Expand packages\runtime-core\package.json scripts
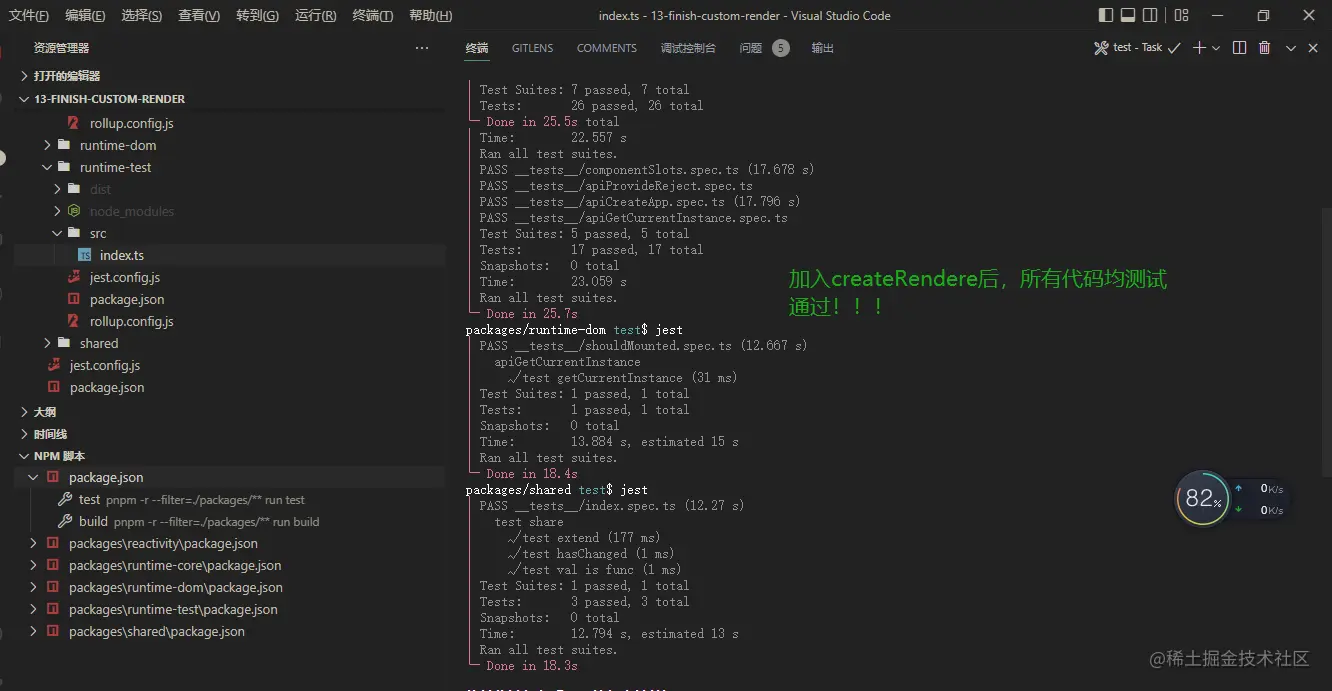 click(230, 565)
